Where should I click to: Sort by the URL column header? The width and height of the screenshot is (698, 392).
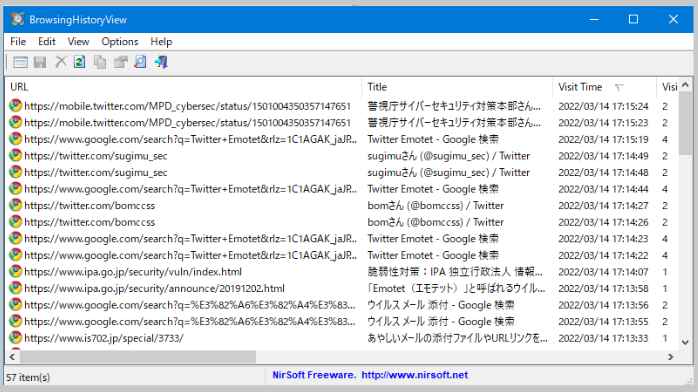tap(184, 87)
